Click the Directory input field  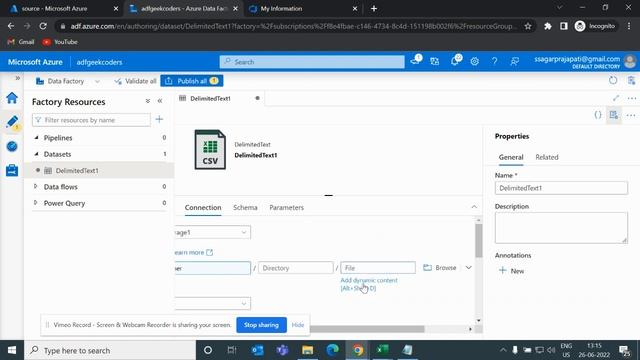click(x=296, y=268)
